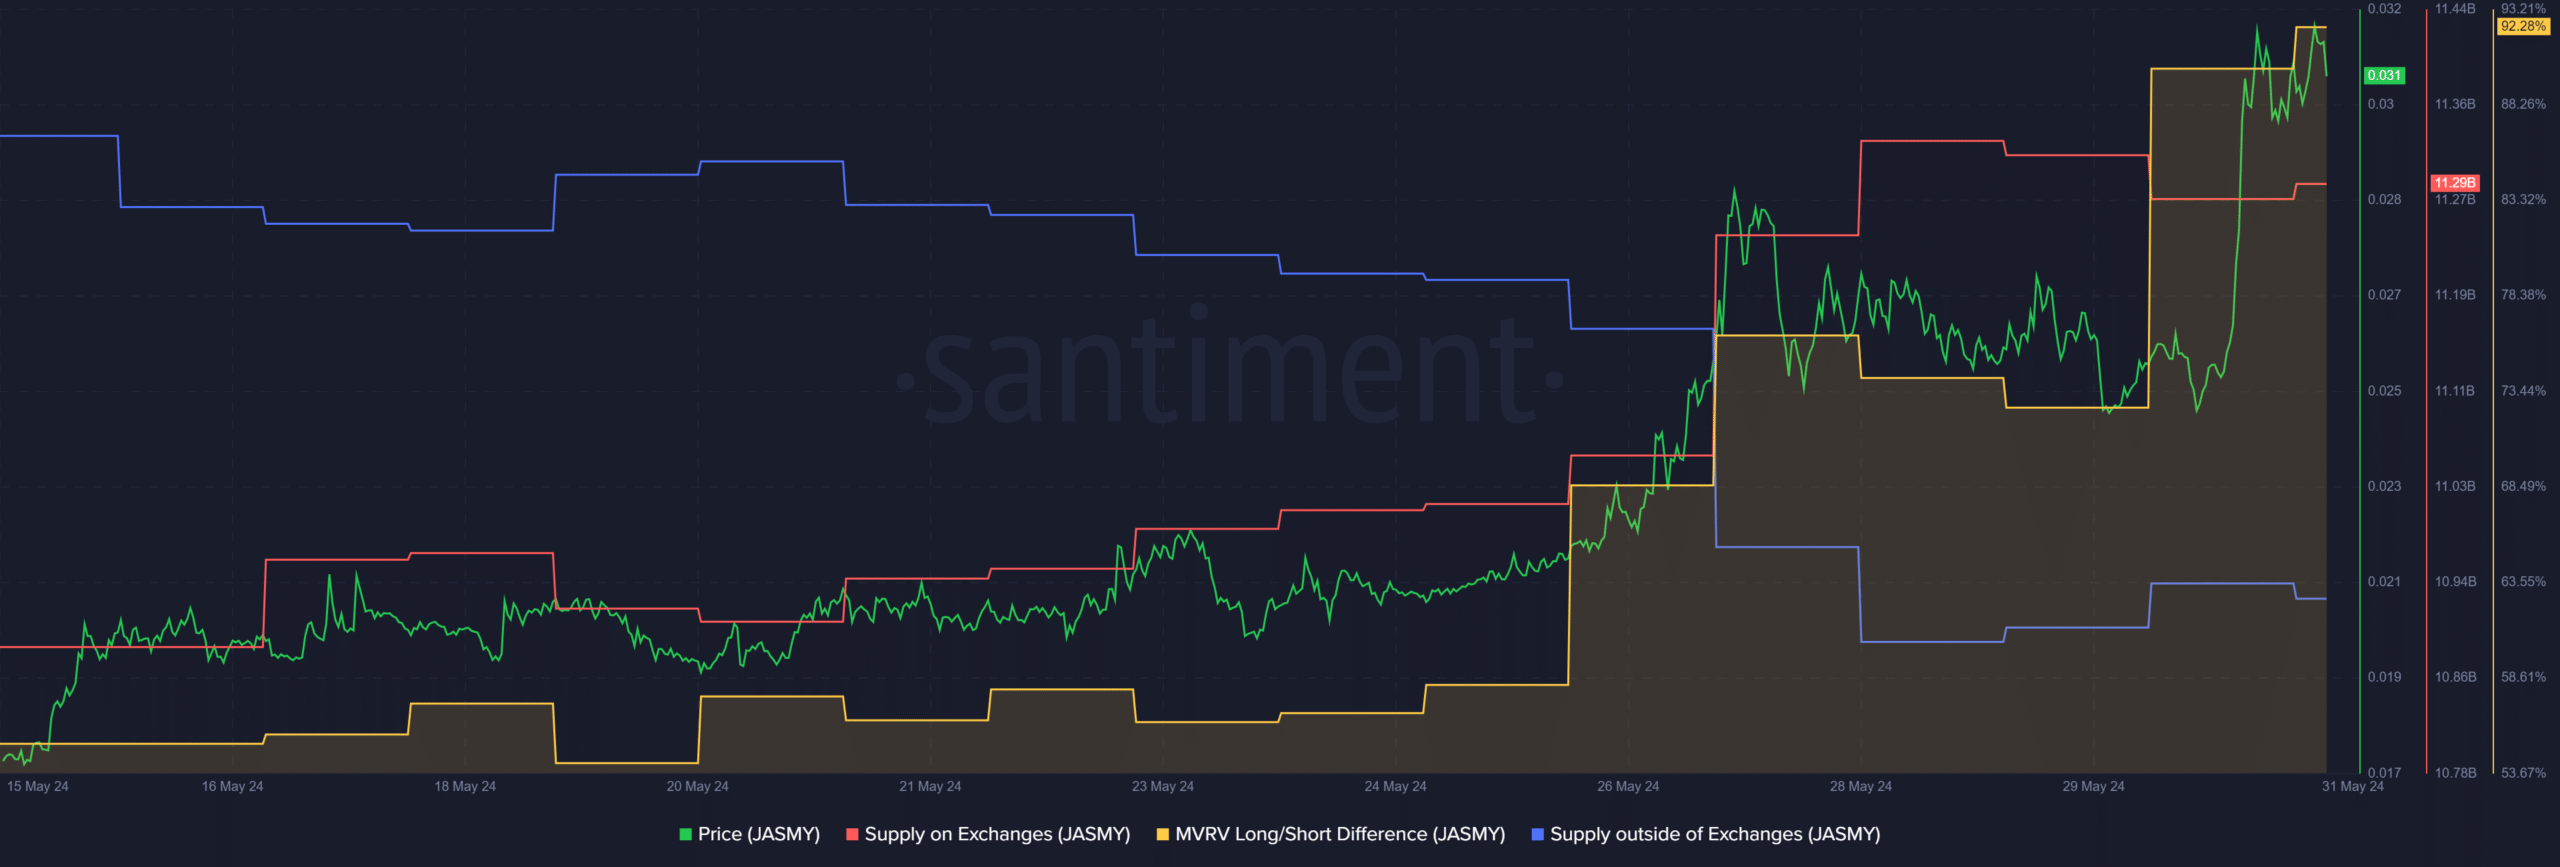Screen dimensions: 2560x867
Task: Click the 16 May 24 date label
Action: point(232,786)
